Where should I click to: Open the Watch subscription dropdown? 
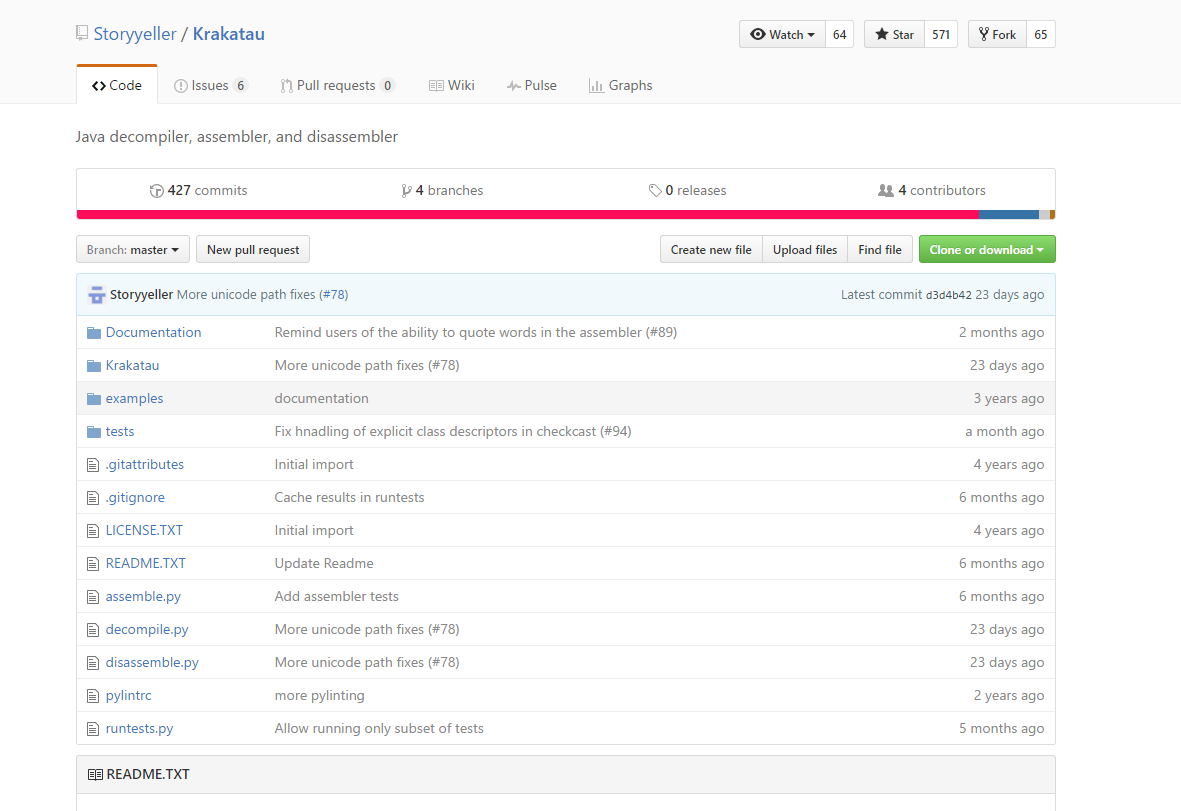782,35
